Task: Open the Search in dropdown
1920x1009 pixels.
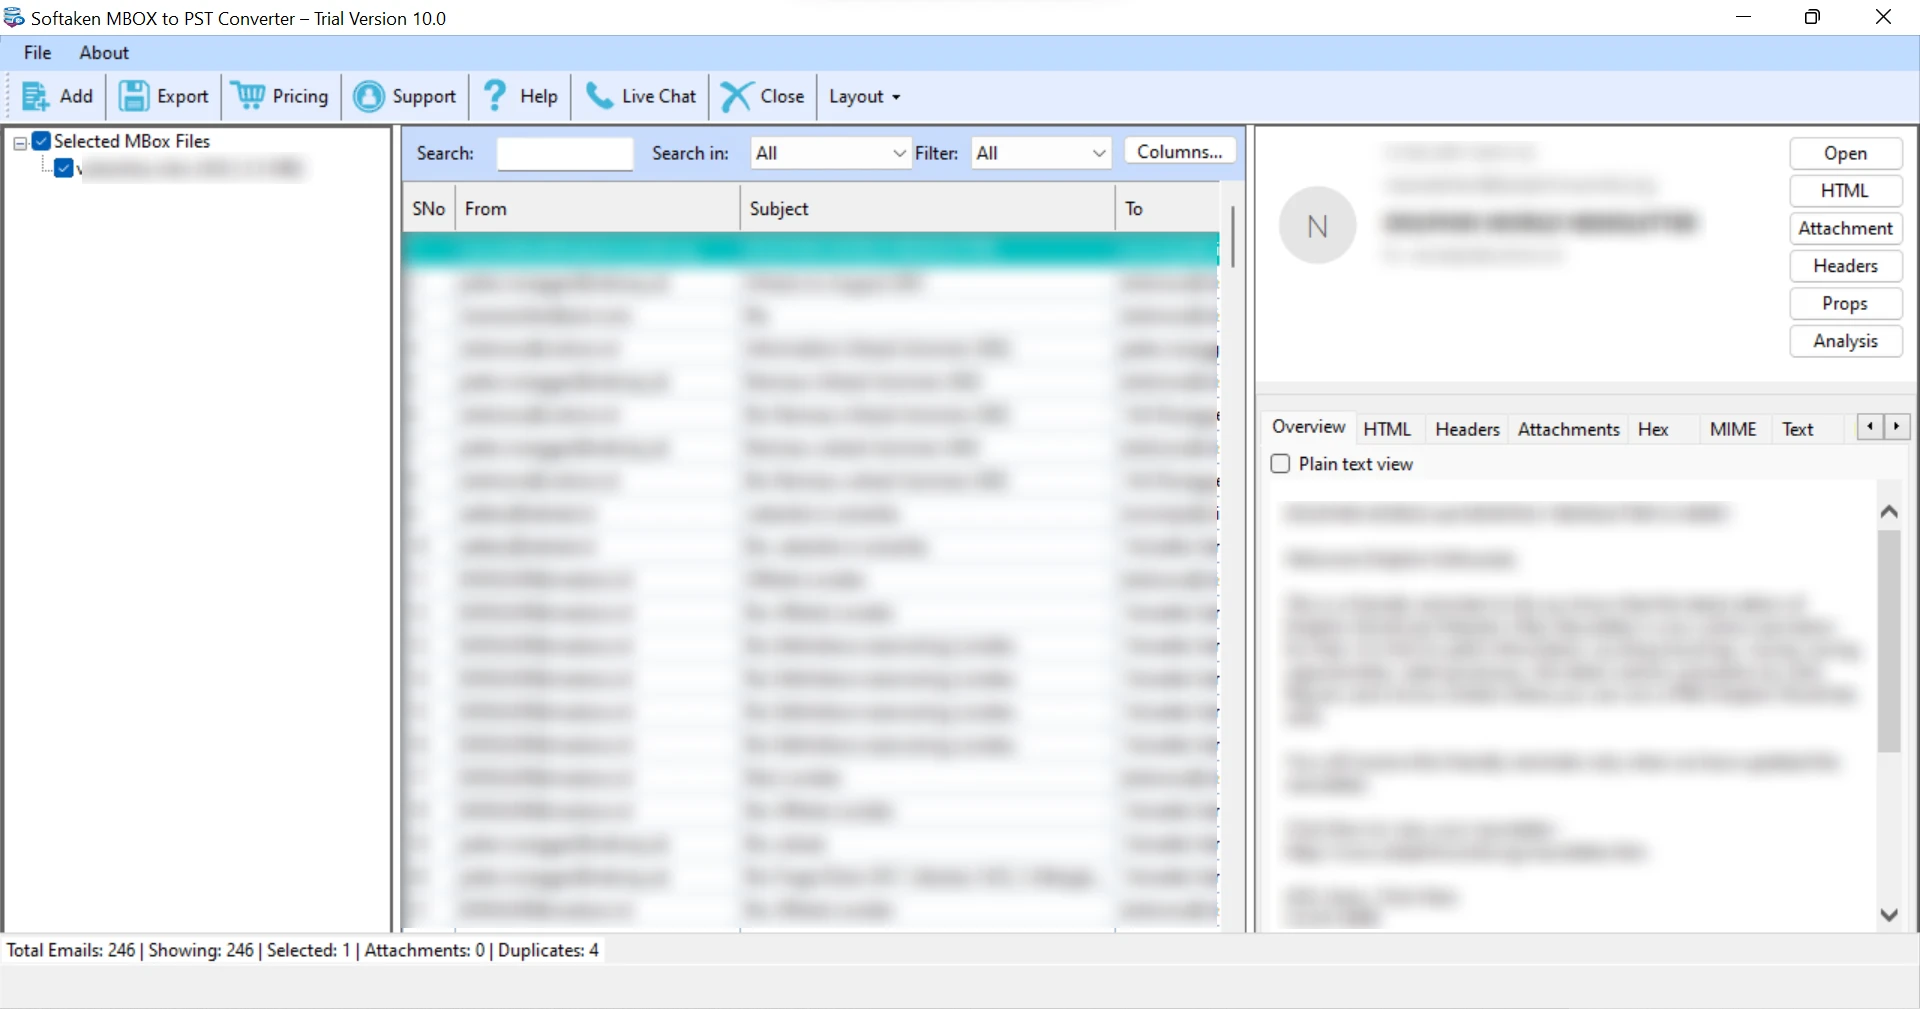Action: [x=831, y=153]
